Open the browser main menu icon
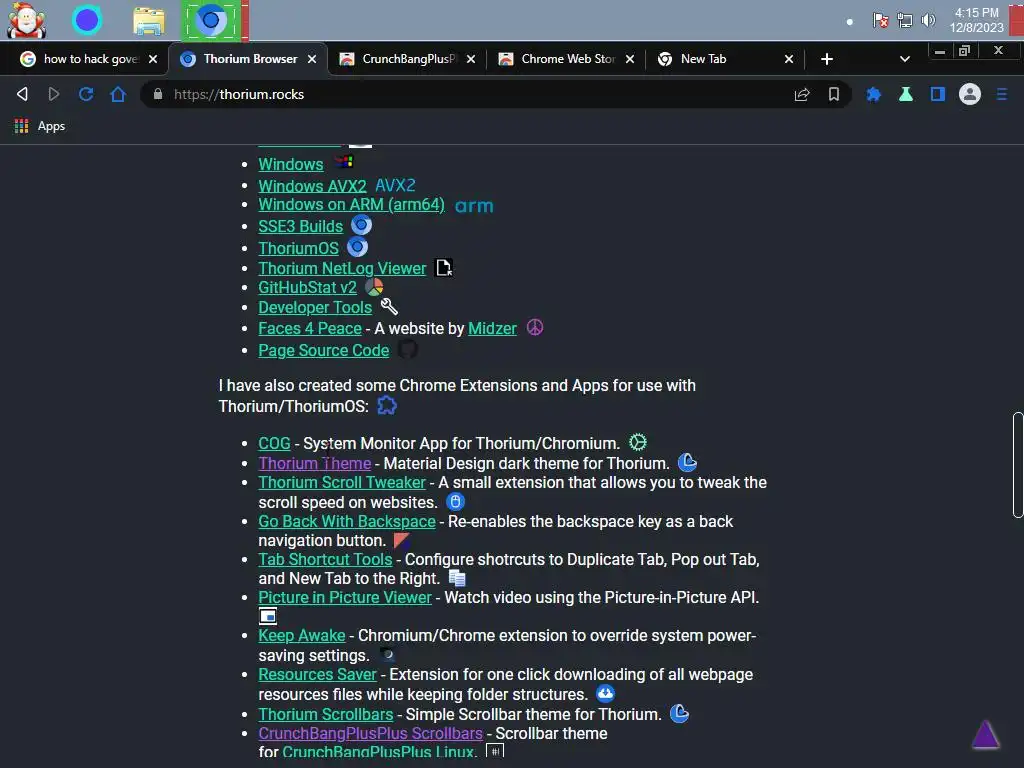The width and height of the screenshot is (1024, 768). click(x=1002, y=95)
